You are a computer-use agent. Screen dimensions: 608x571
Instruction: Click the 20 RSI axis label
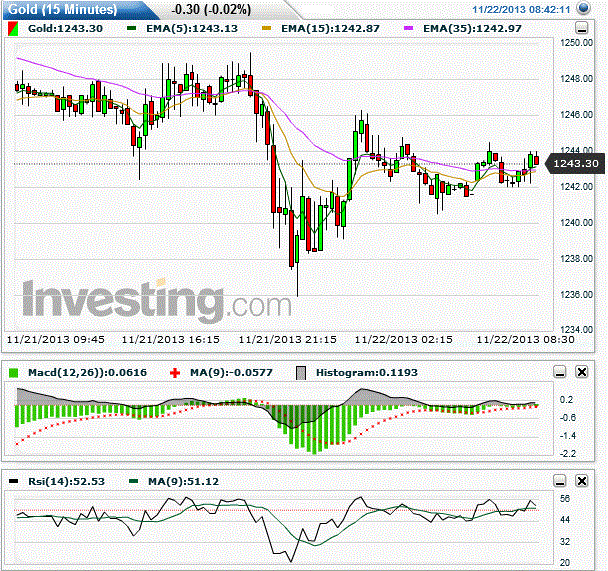coord(565,562)
